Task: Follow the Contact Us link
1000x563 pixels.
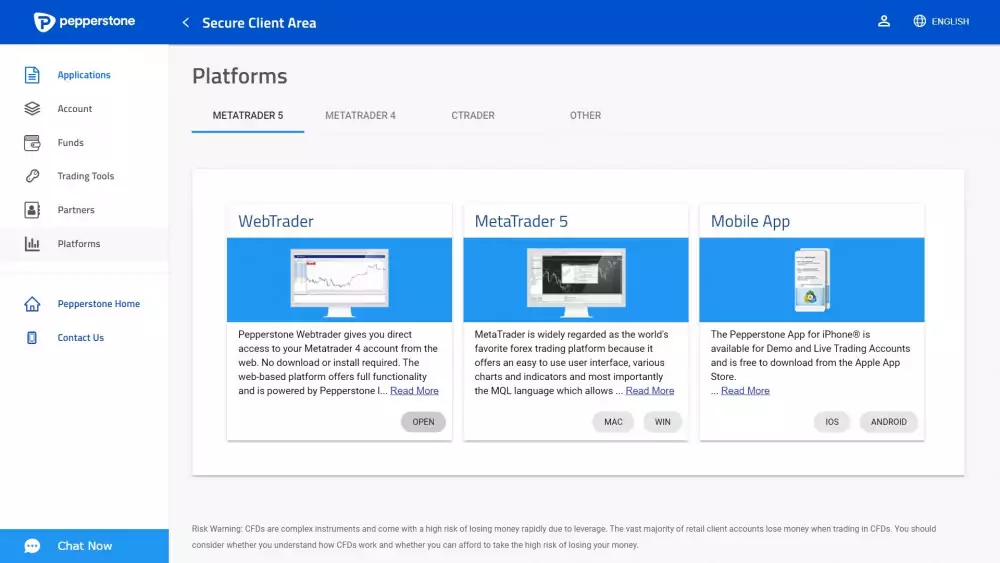Action: (80, 337)
